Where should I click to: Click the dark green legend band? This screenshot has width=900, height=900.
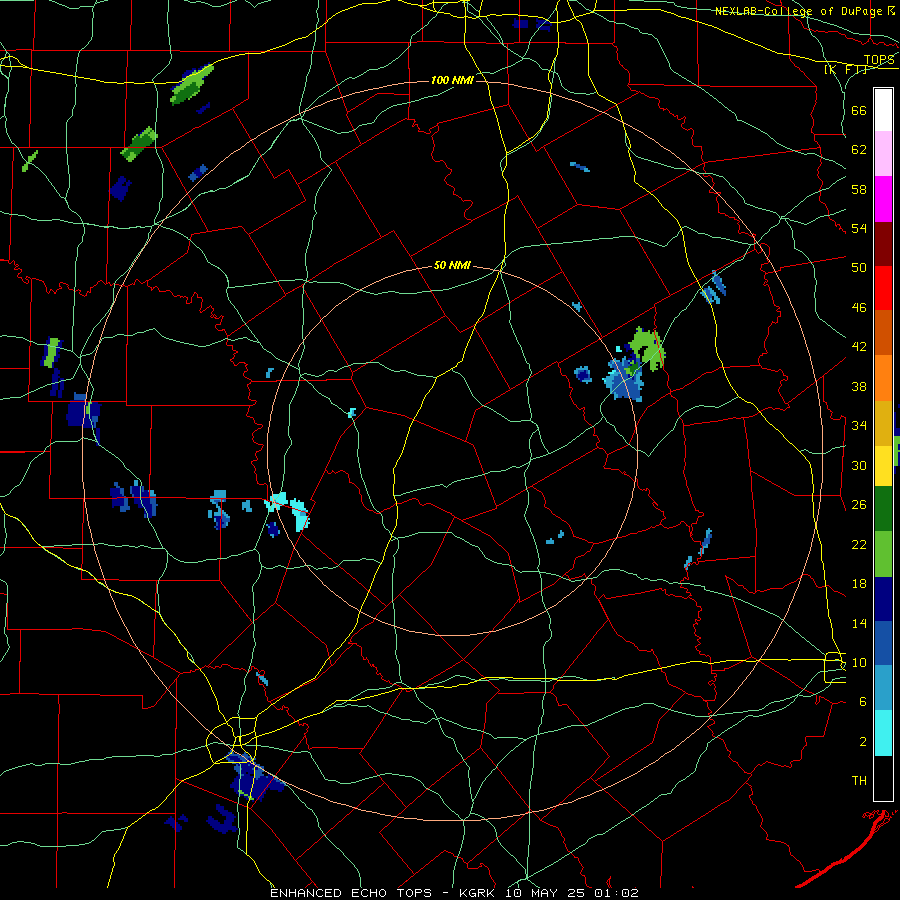pos(883,508)
